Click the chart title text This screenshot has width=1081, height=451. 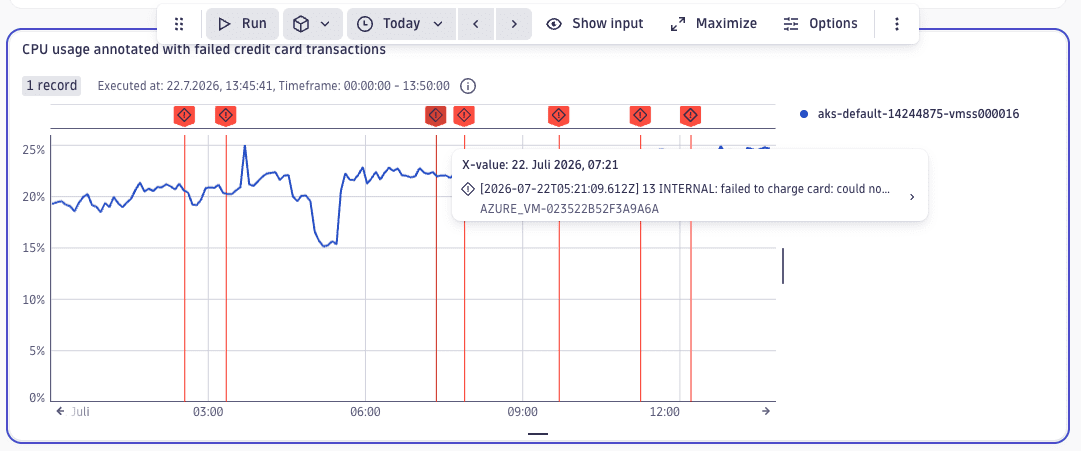(204, 50)
